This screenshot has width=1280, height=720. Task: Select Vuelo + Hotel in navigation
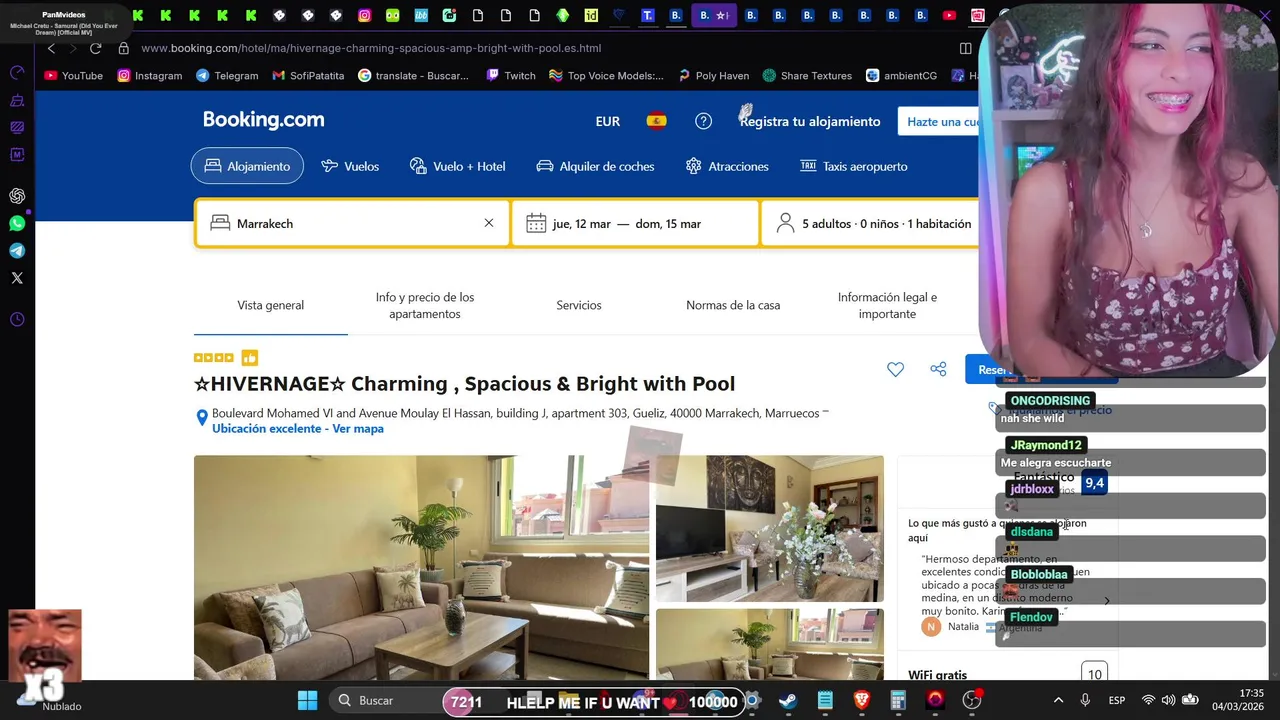[457, 166]
